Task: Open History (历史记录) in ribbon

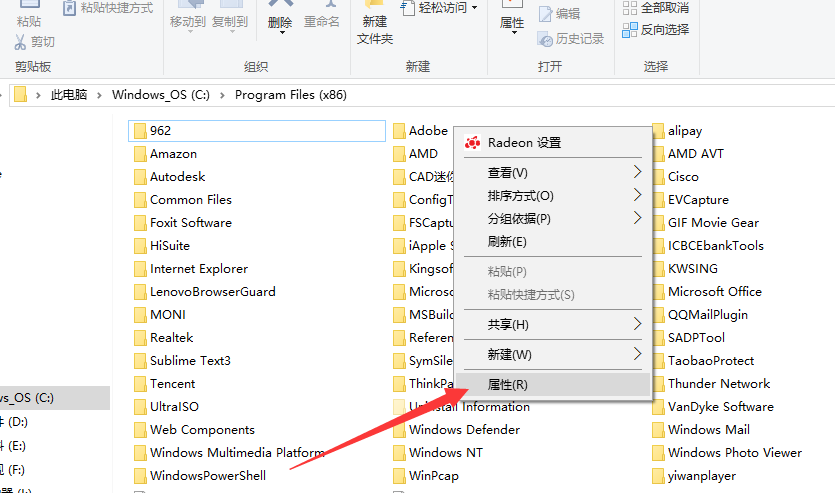Action: click(571, 38)
